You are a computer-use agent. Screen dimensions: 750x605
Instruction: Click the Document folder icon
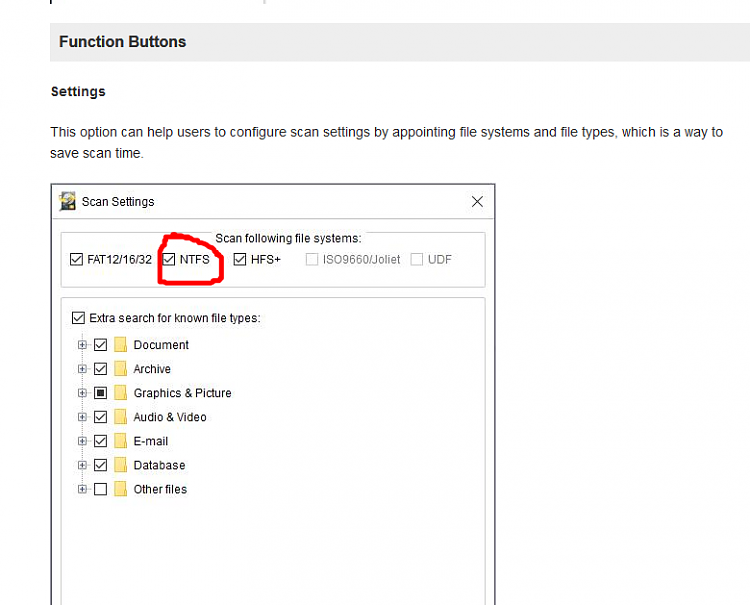pyautogui.click(x=121, y=344)
